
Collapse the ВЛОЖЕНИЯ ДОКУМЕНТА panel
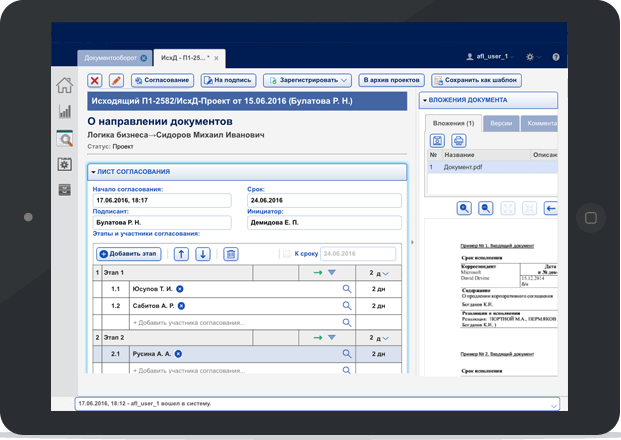[425, 100]
